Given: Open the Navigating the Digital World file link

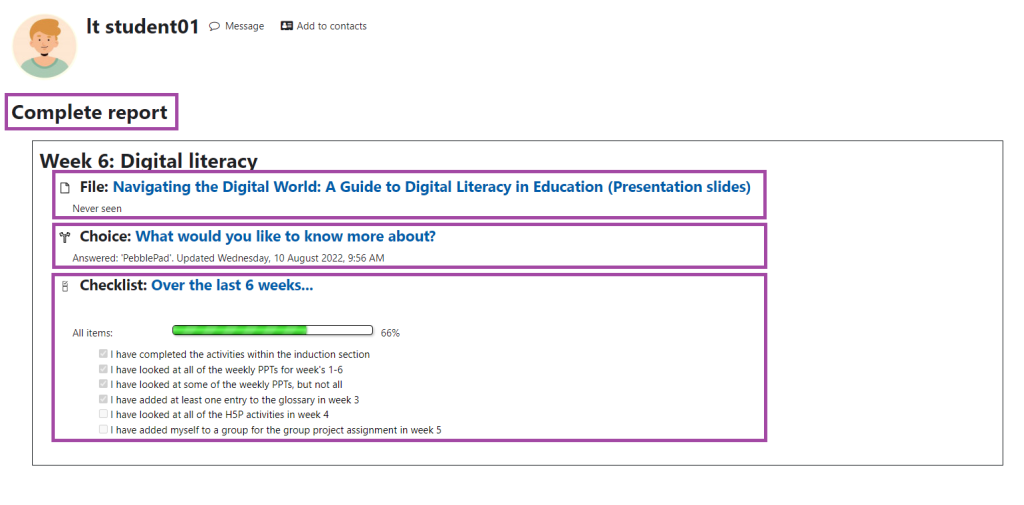Looking at the screenshot, I should (432, 187).
